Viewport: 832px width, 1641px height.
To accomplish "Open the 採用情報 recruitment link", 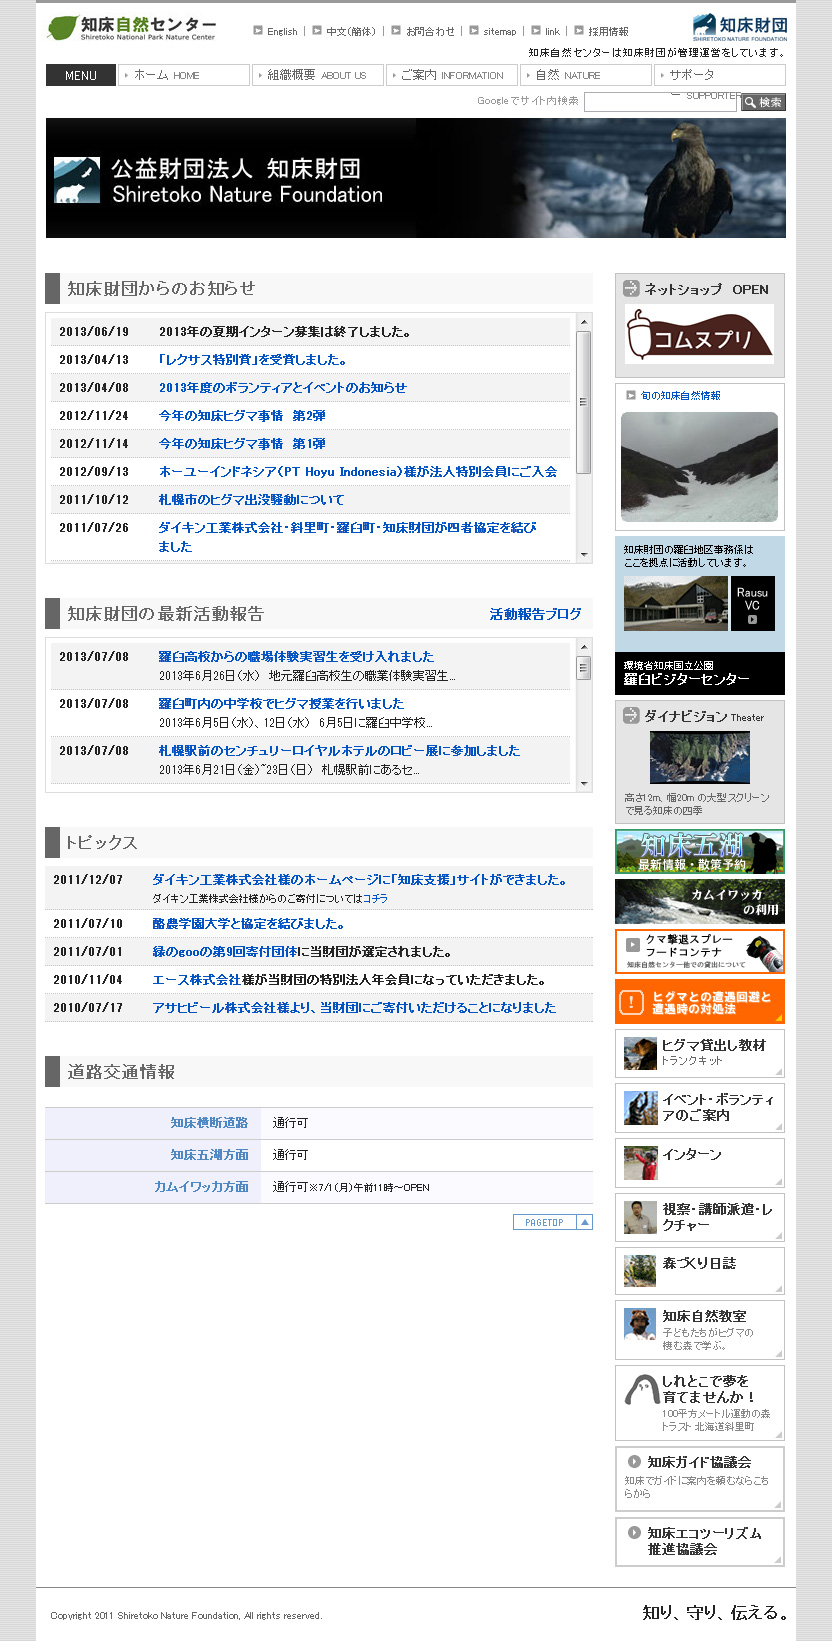I will pos(608,32).
